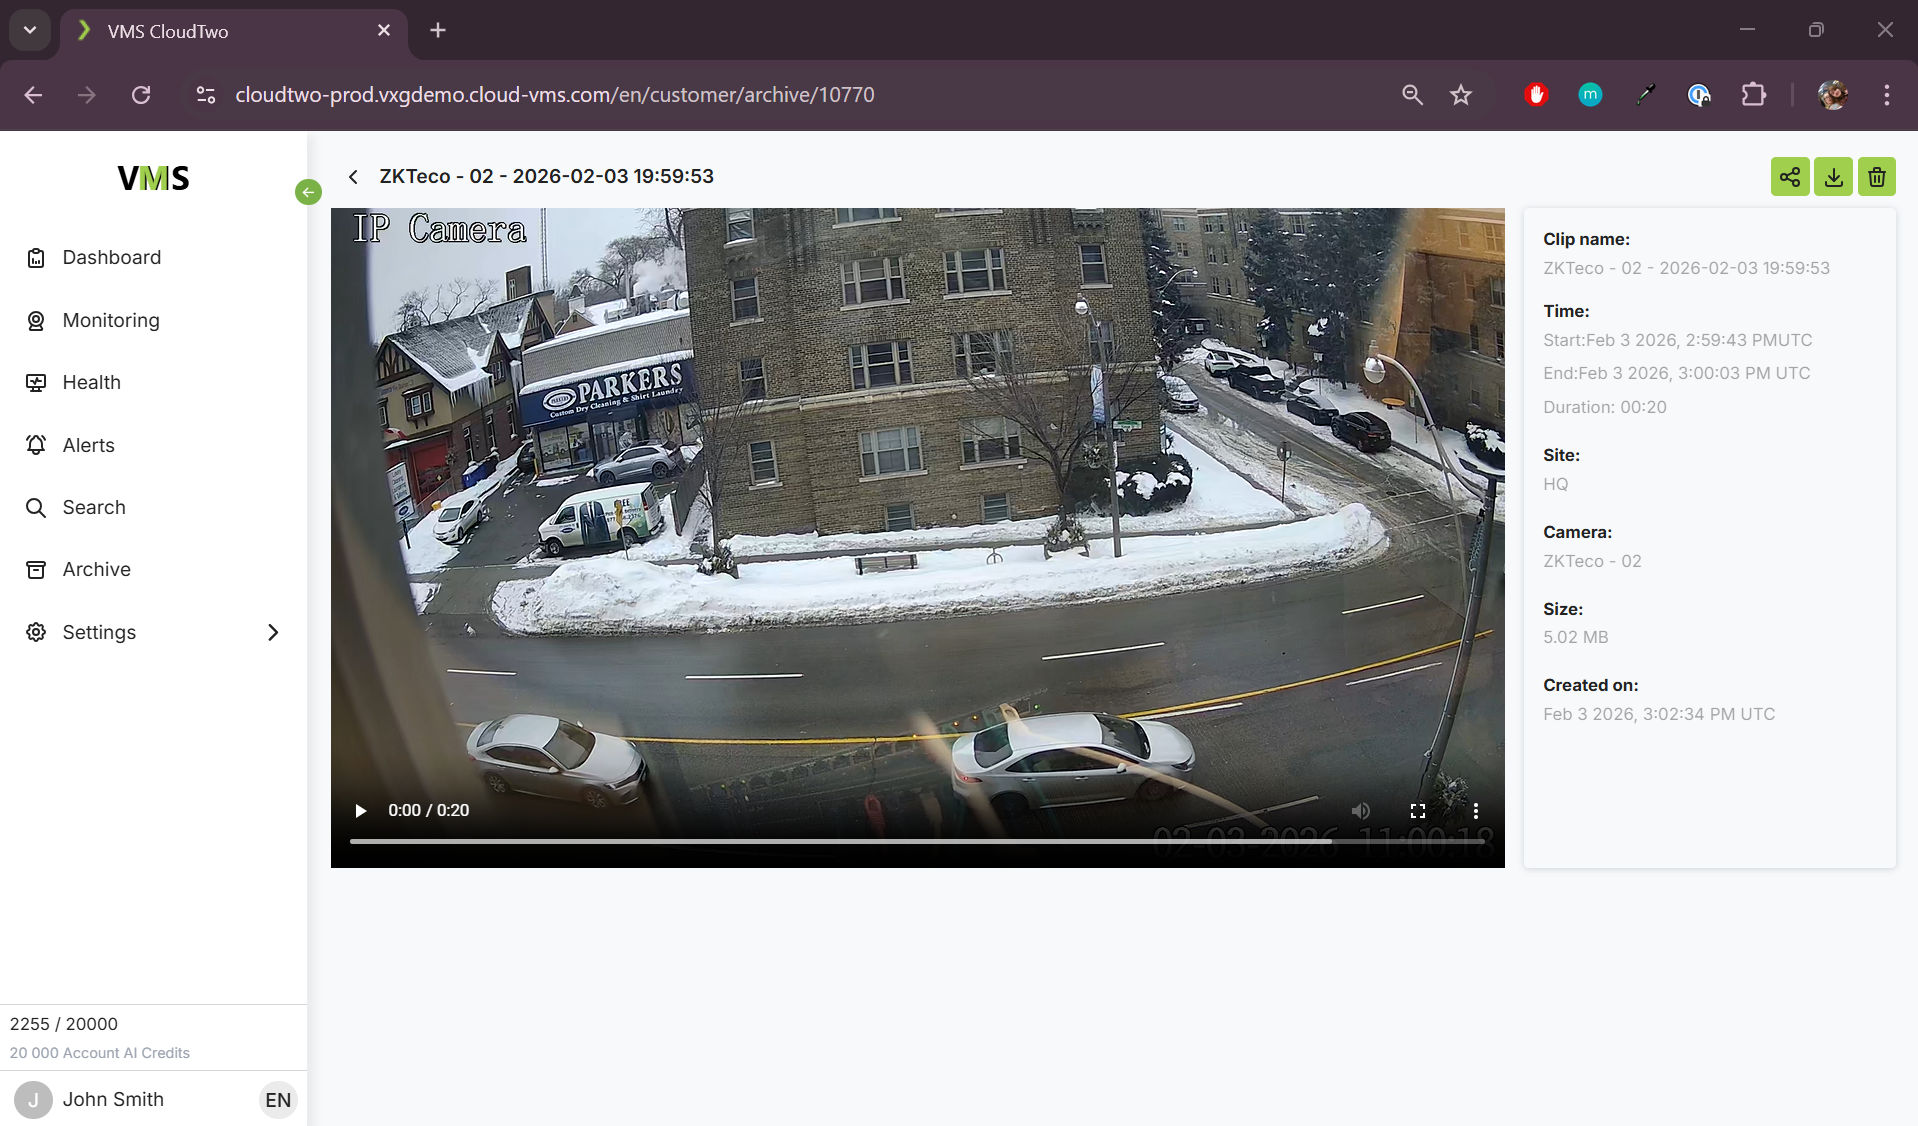Share the archive clip

pos(1789,176)
